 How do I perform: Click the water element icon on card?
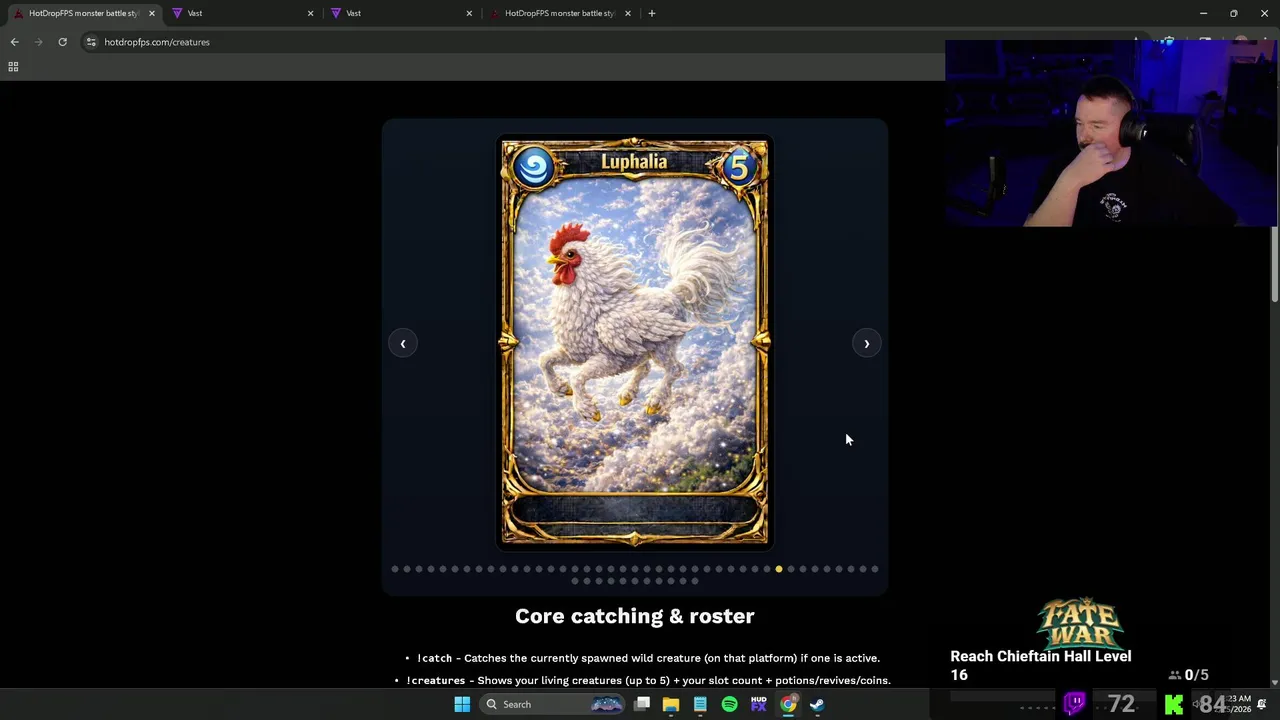(533, 166)
